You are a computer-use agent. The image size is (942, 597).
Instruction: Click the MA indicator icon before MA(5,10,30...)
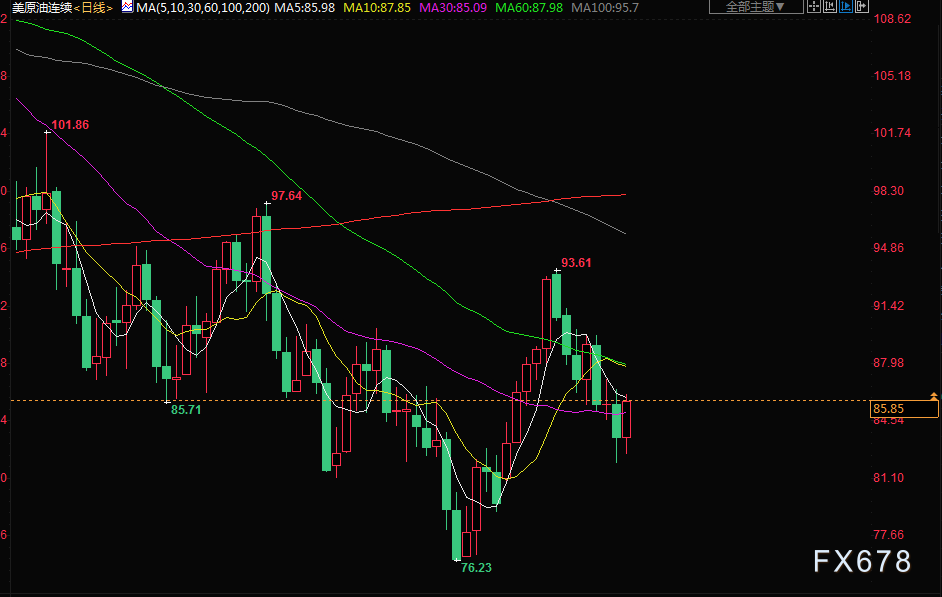(x=127, y=7)
